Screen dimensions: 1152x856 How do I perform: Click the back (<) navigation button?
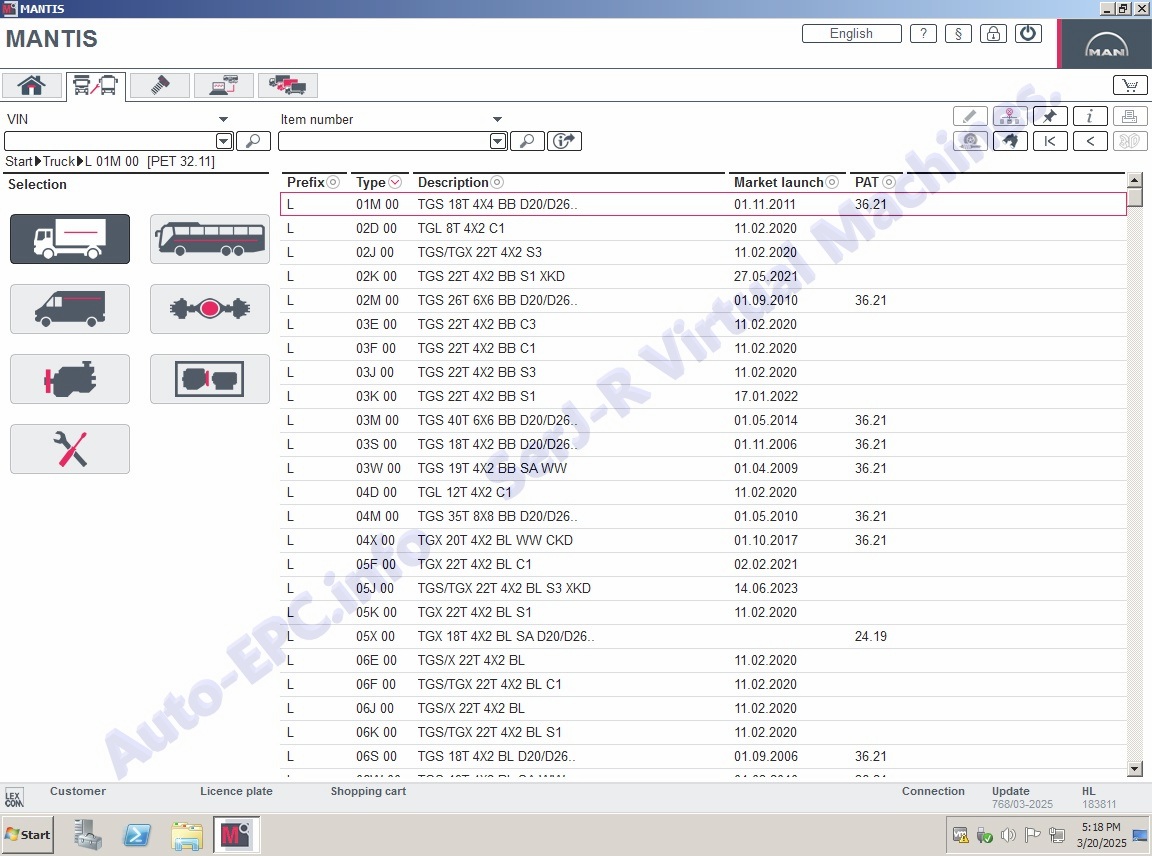tap(1090, 141)
